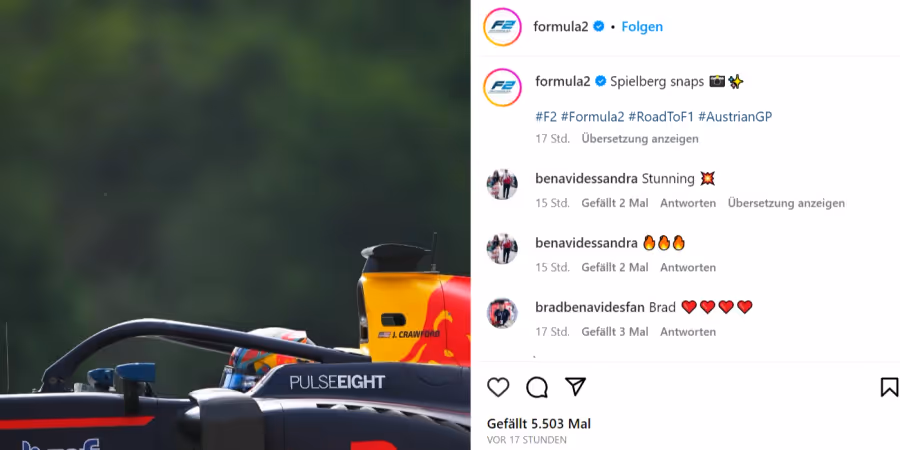Reply to bradbenavidesfan's Brad comment

point(688,331)
